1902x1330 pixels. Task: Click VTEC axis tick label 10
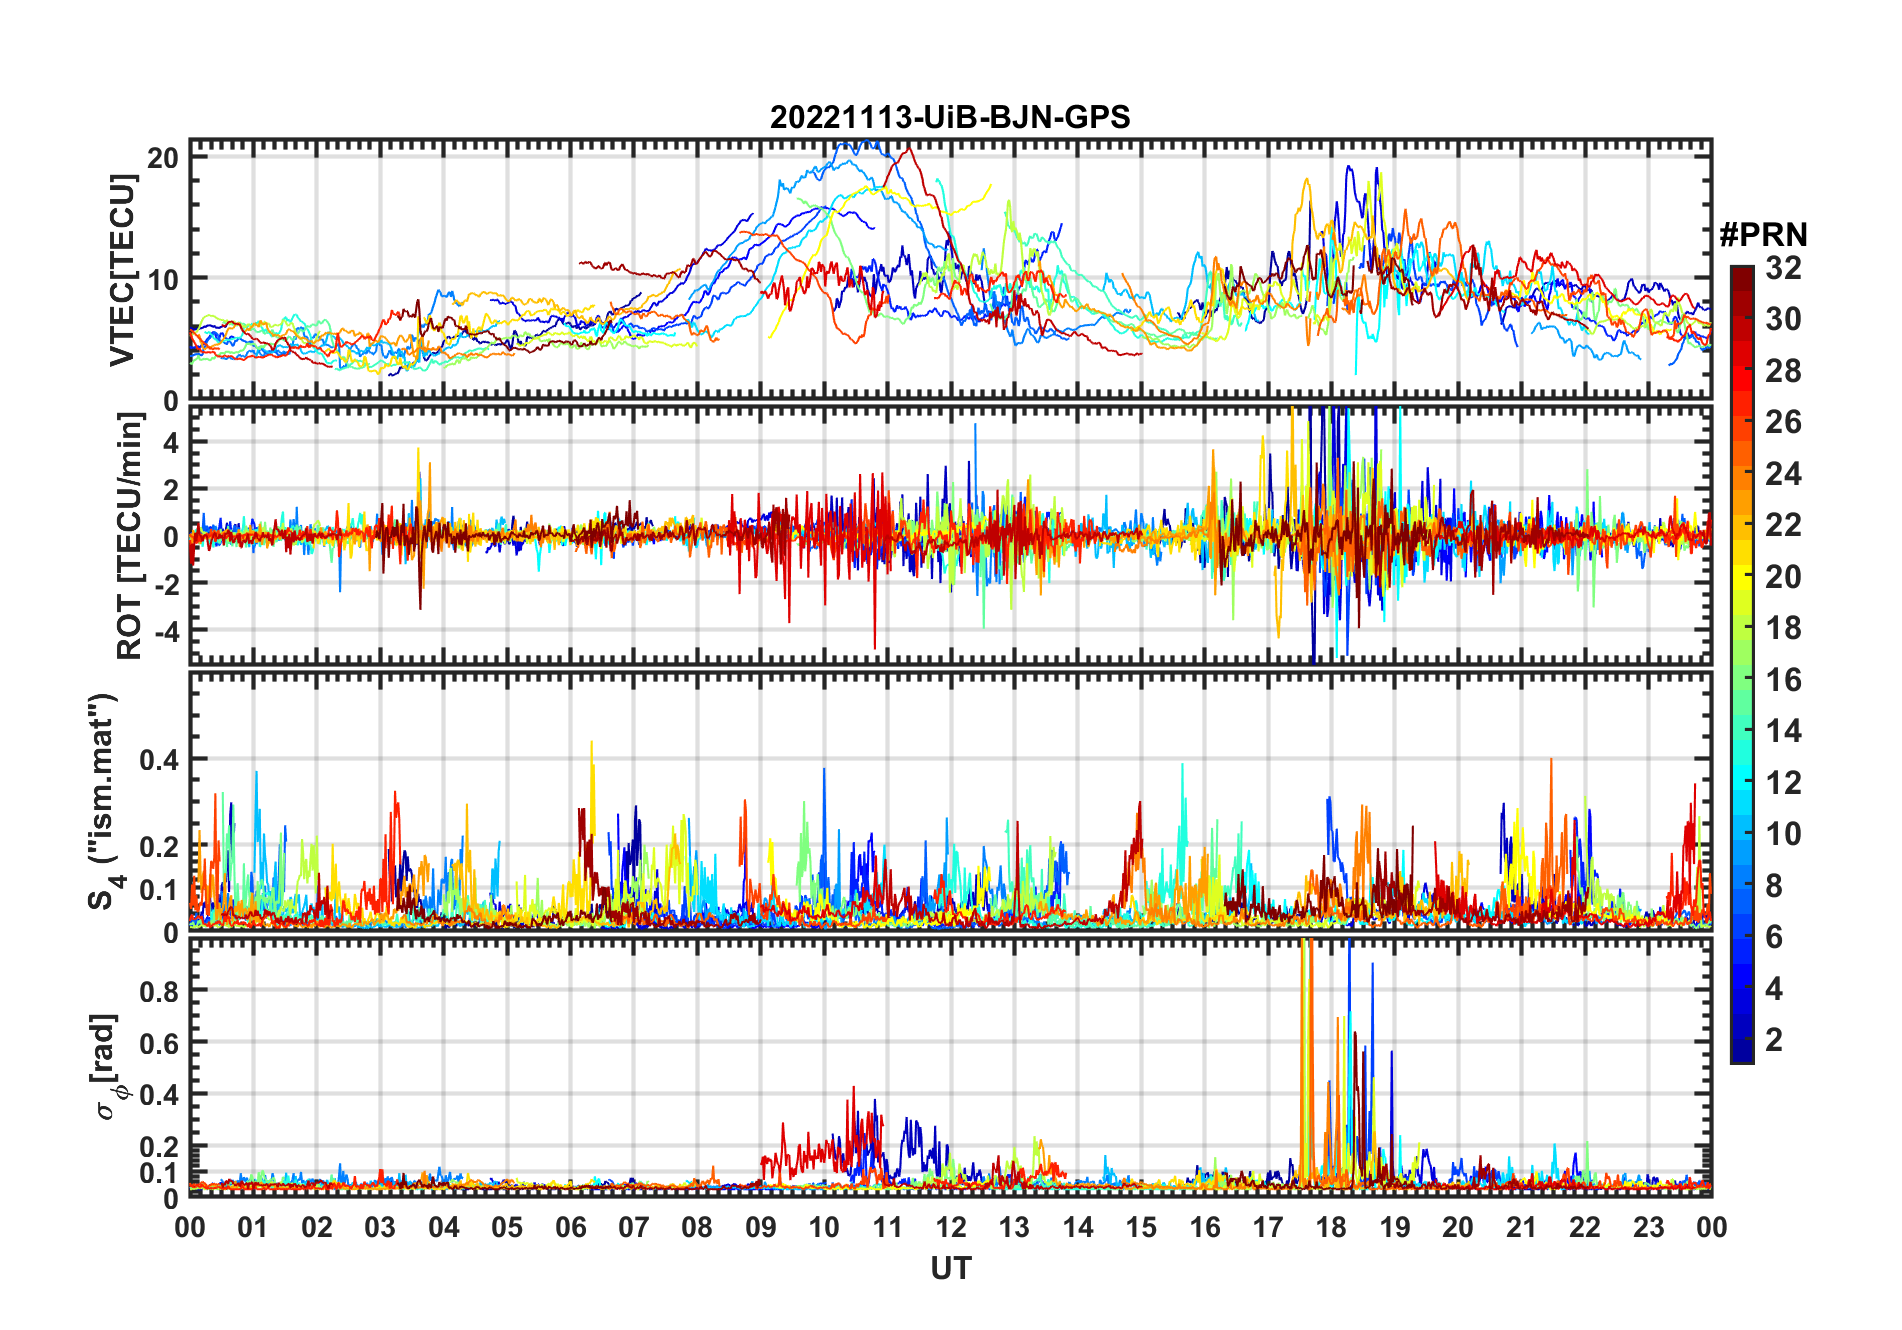(x=163, y=279)
